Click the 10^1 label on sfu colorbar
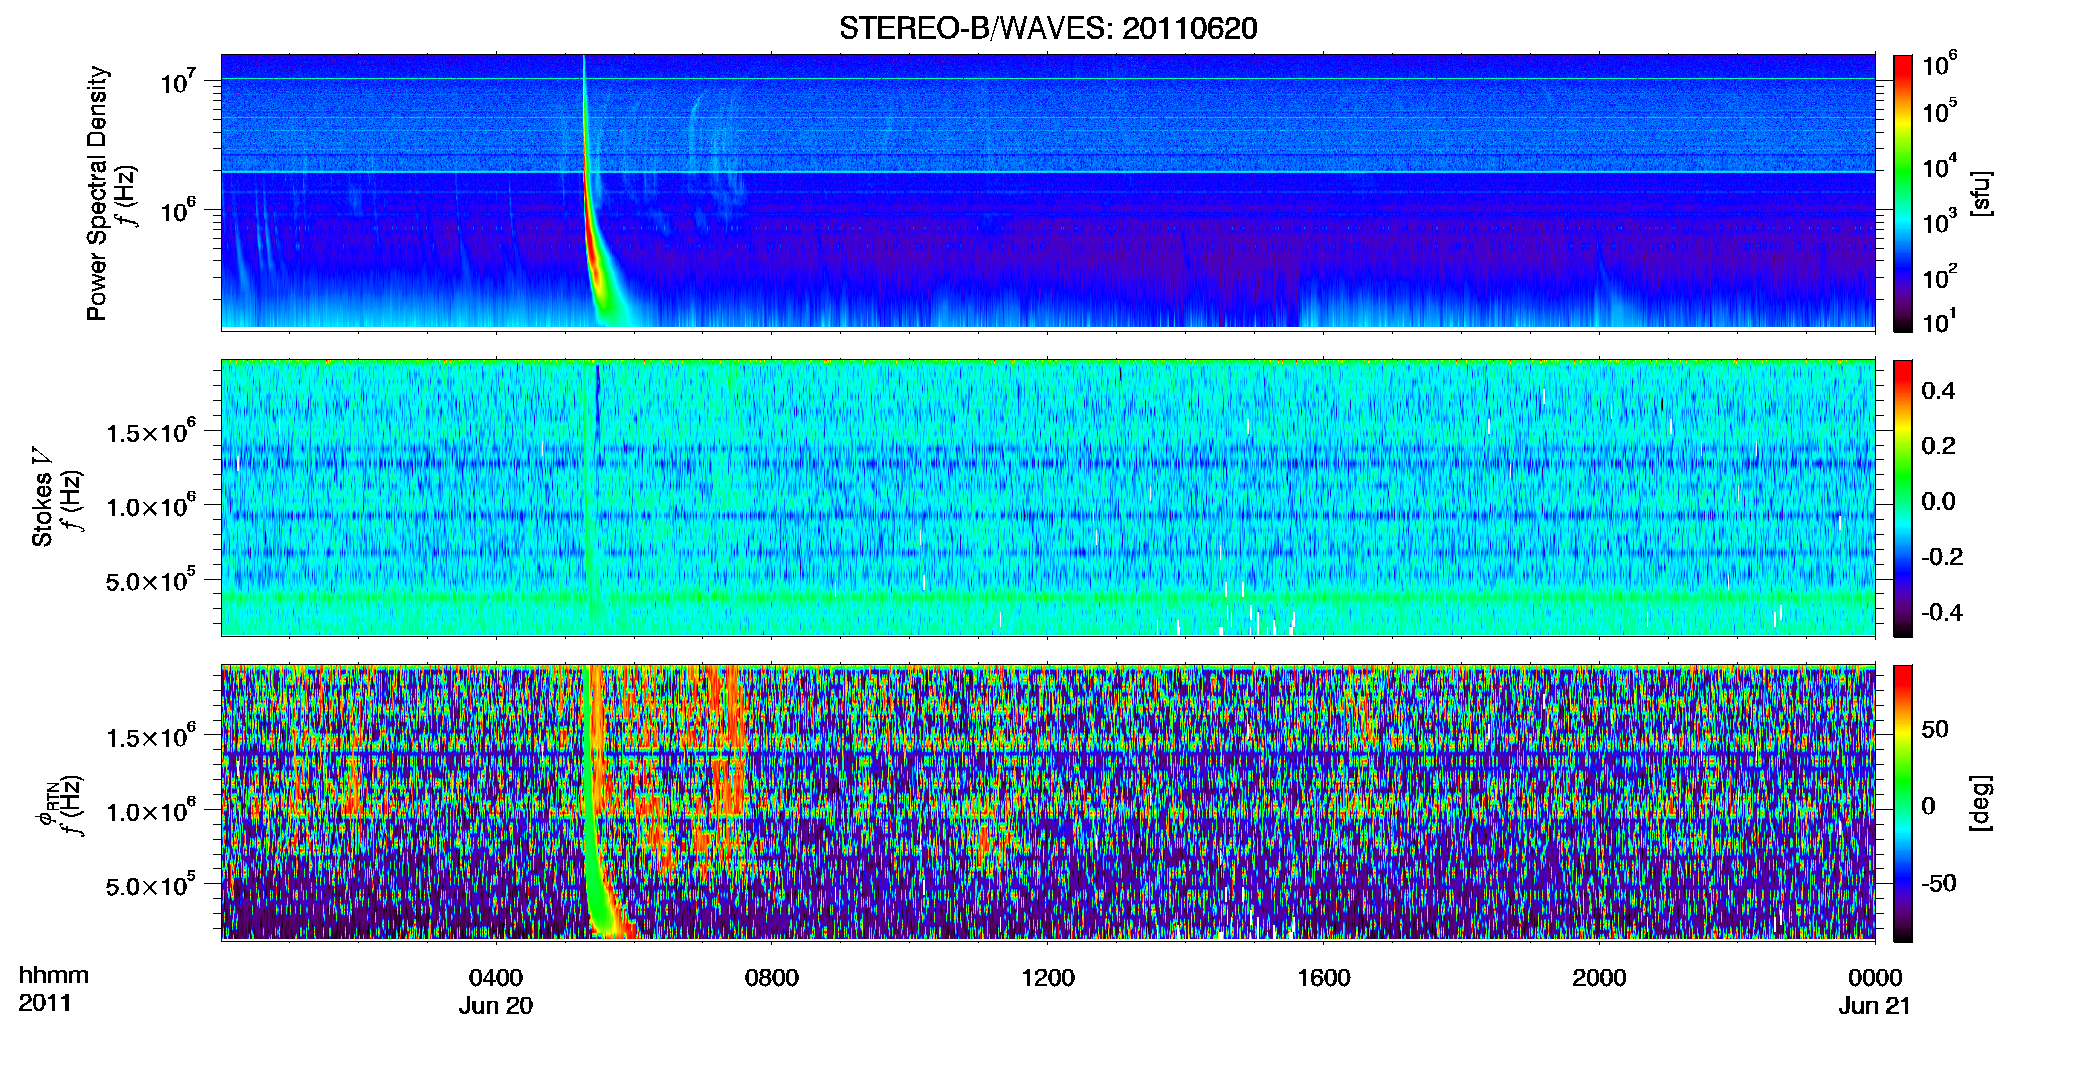The height and width of the screenshot is (1080, 2096). pos(1940,321)
